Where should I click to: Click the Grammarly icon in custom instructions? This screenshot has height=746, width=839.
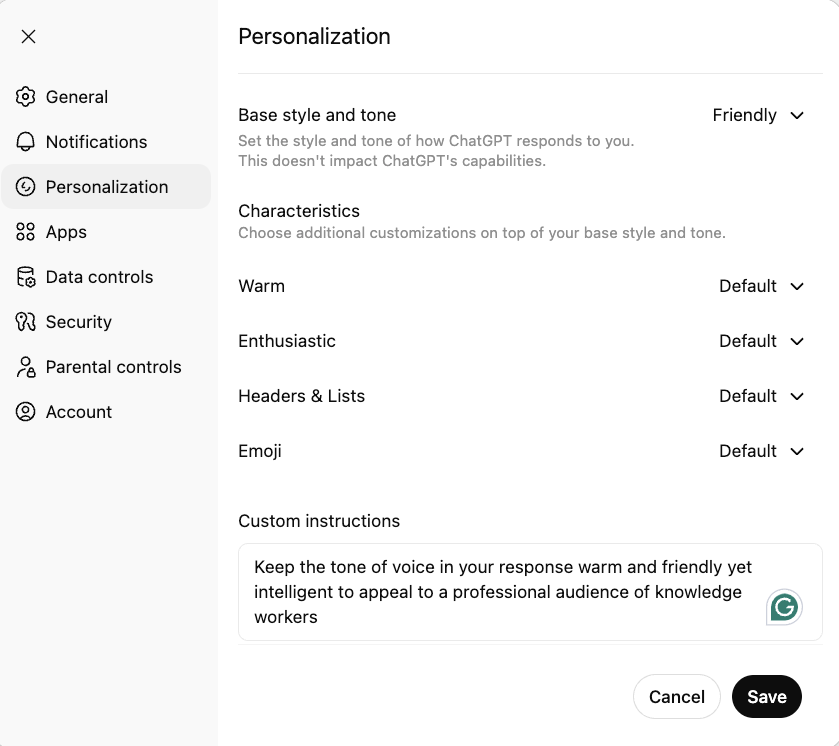pos(785,606)
